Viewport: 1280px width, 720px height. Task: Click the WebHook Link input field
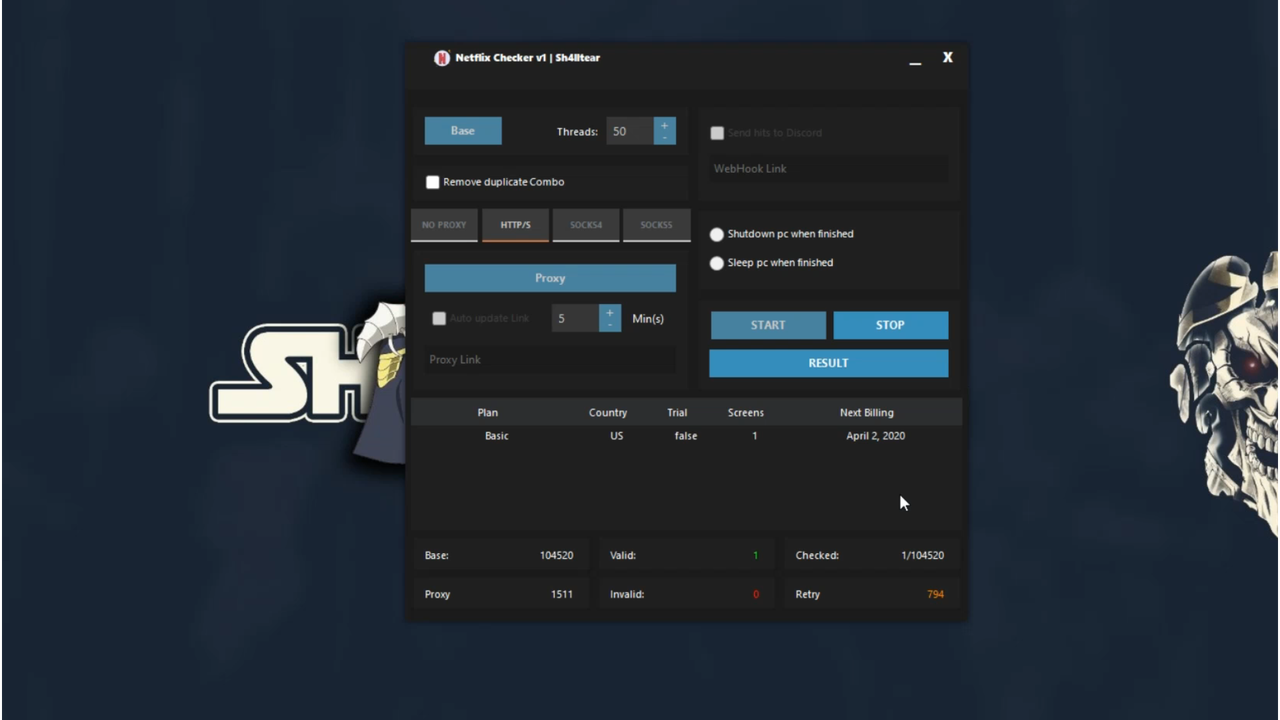pyautogui.click(x=828, y=169)
